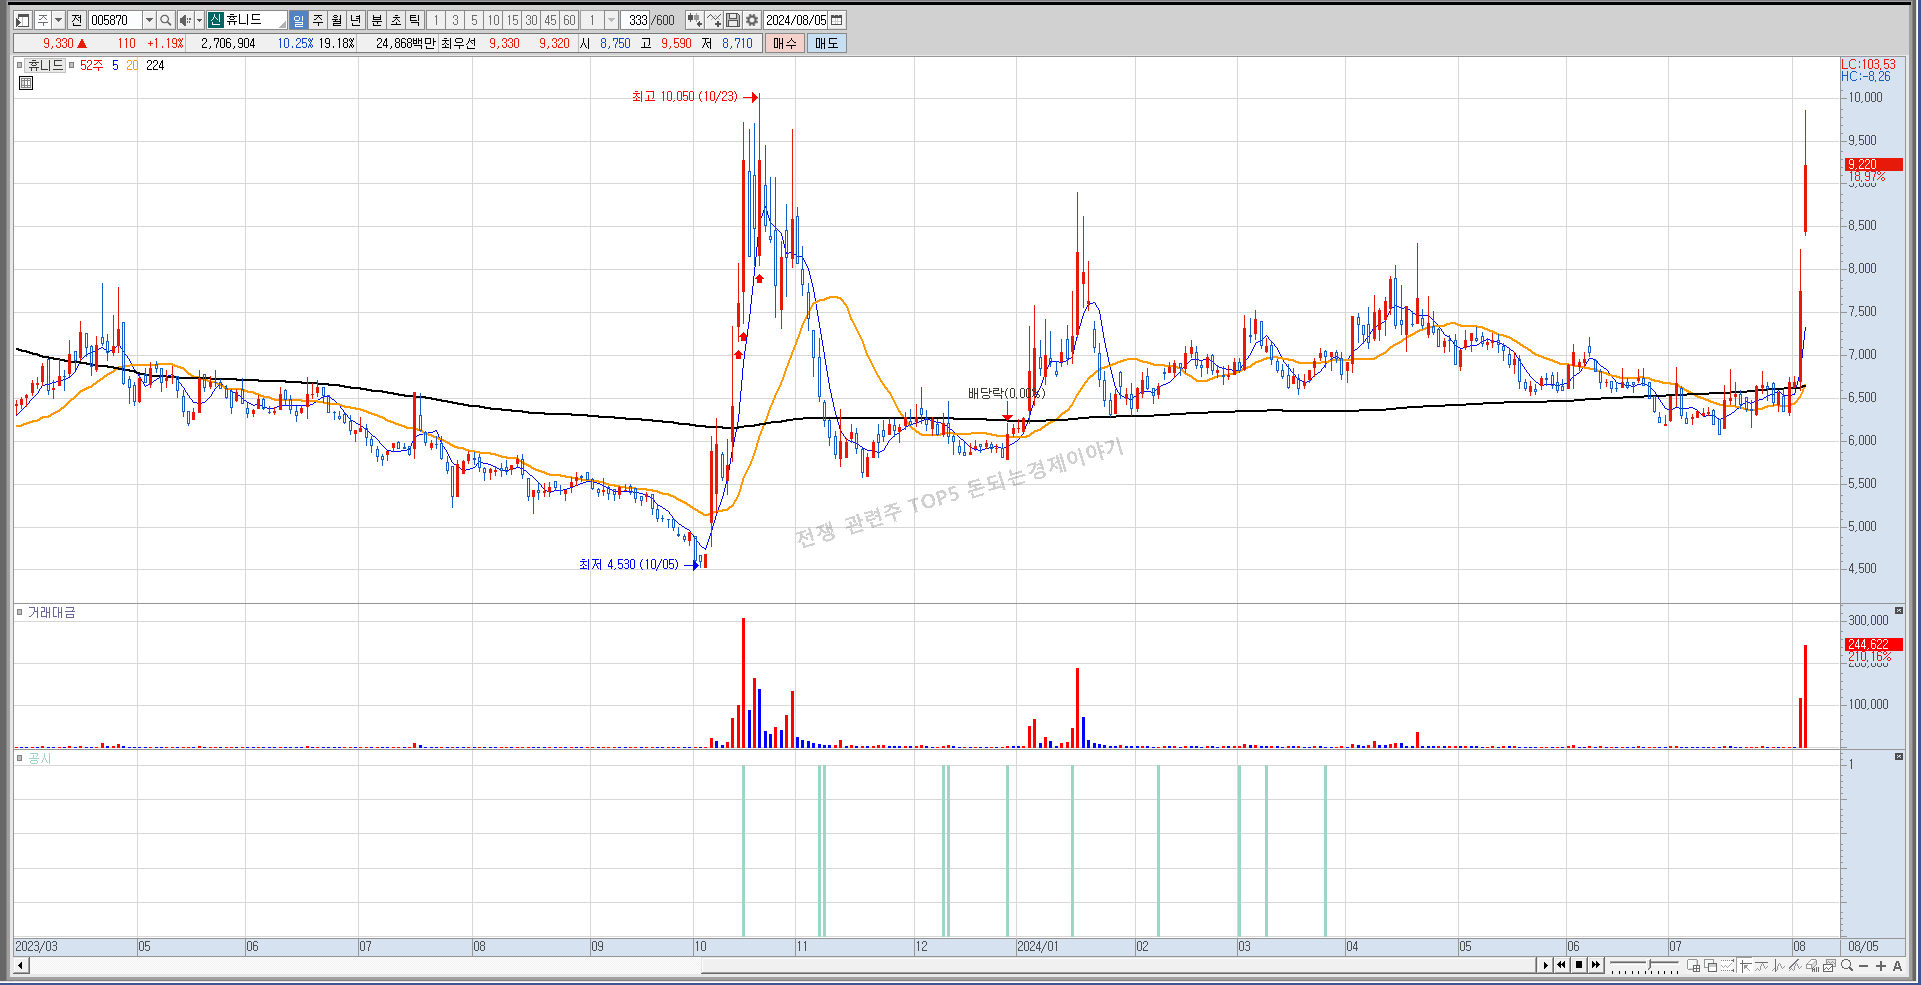Image resolution: width=1921 pixels, height=985 pixels.
Task: Expand the 휴니드 stock name dropdown corner
Action: (282, 24)
